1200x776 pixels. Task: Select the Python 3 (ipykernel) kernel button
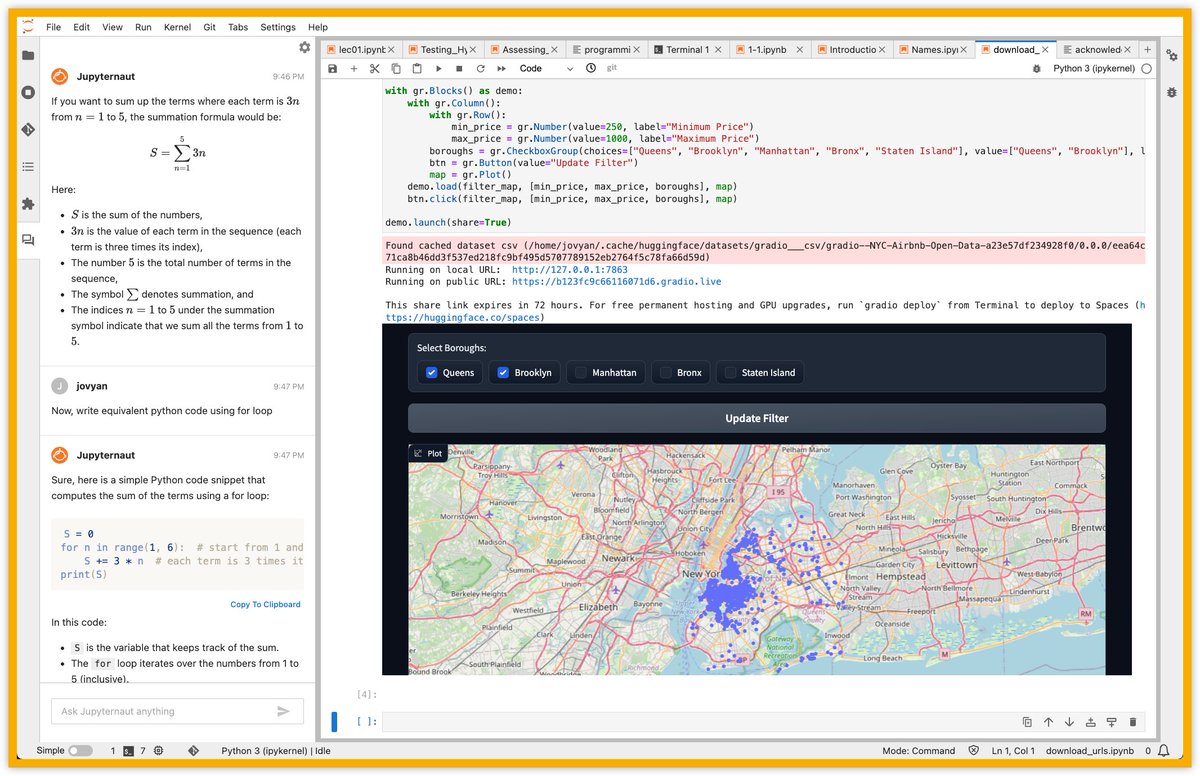[x=1094, y=68]
